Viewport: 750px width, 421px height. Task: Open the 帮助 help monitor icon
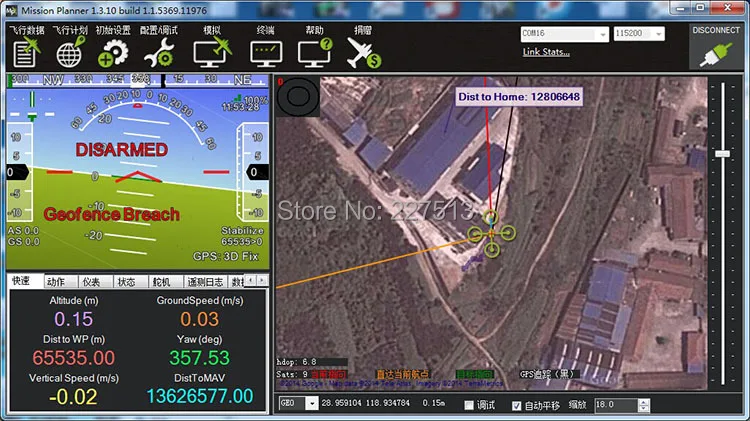tap(314, 52)
